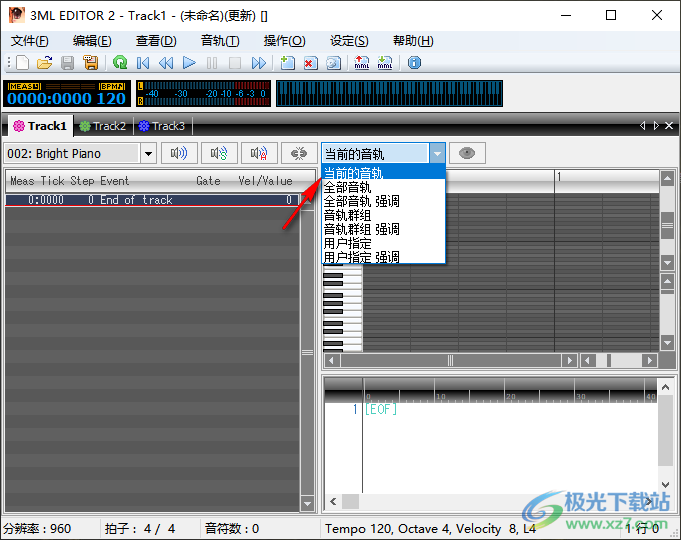Image resolution: width=681 pixels, height=540 pixels.
Task: Close the track tab with the white X
Action: pos(669,126)
